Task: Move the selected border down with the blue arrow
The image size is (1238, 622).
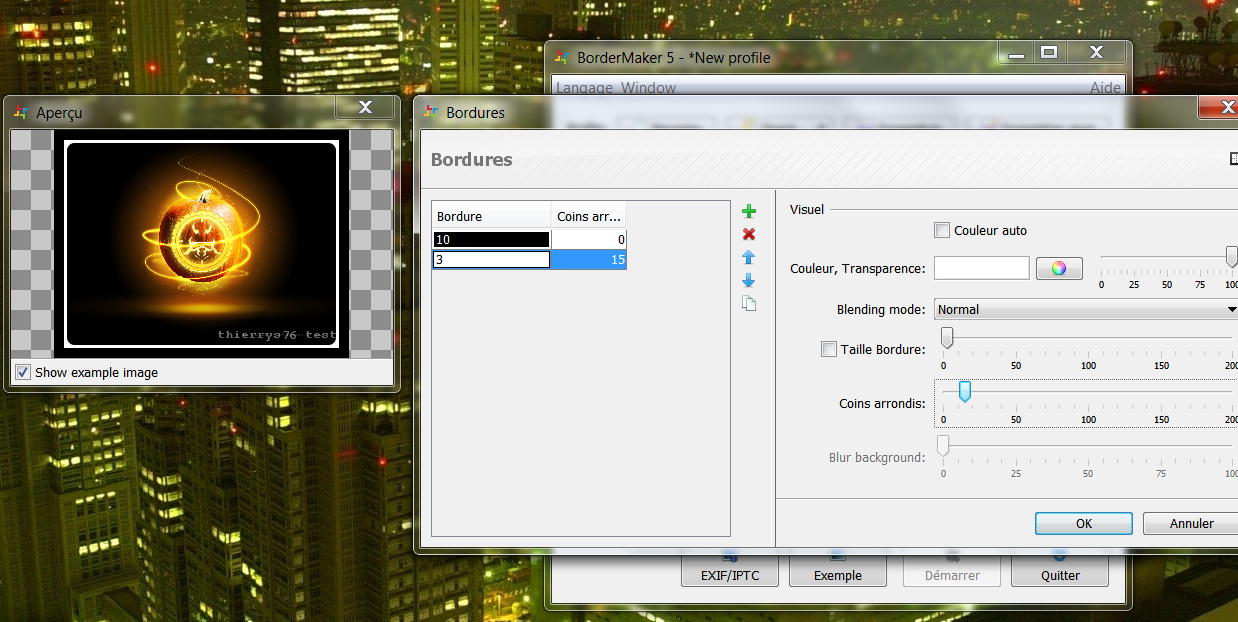Action: click(749, 281)
